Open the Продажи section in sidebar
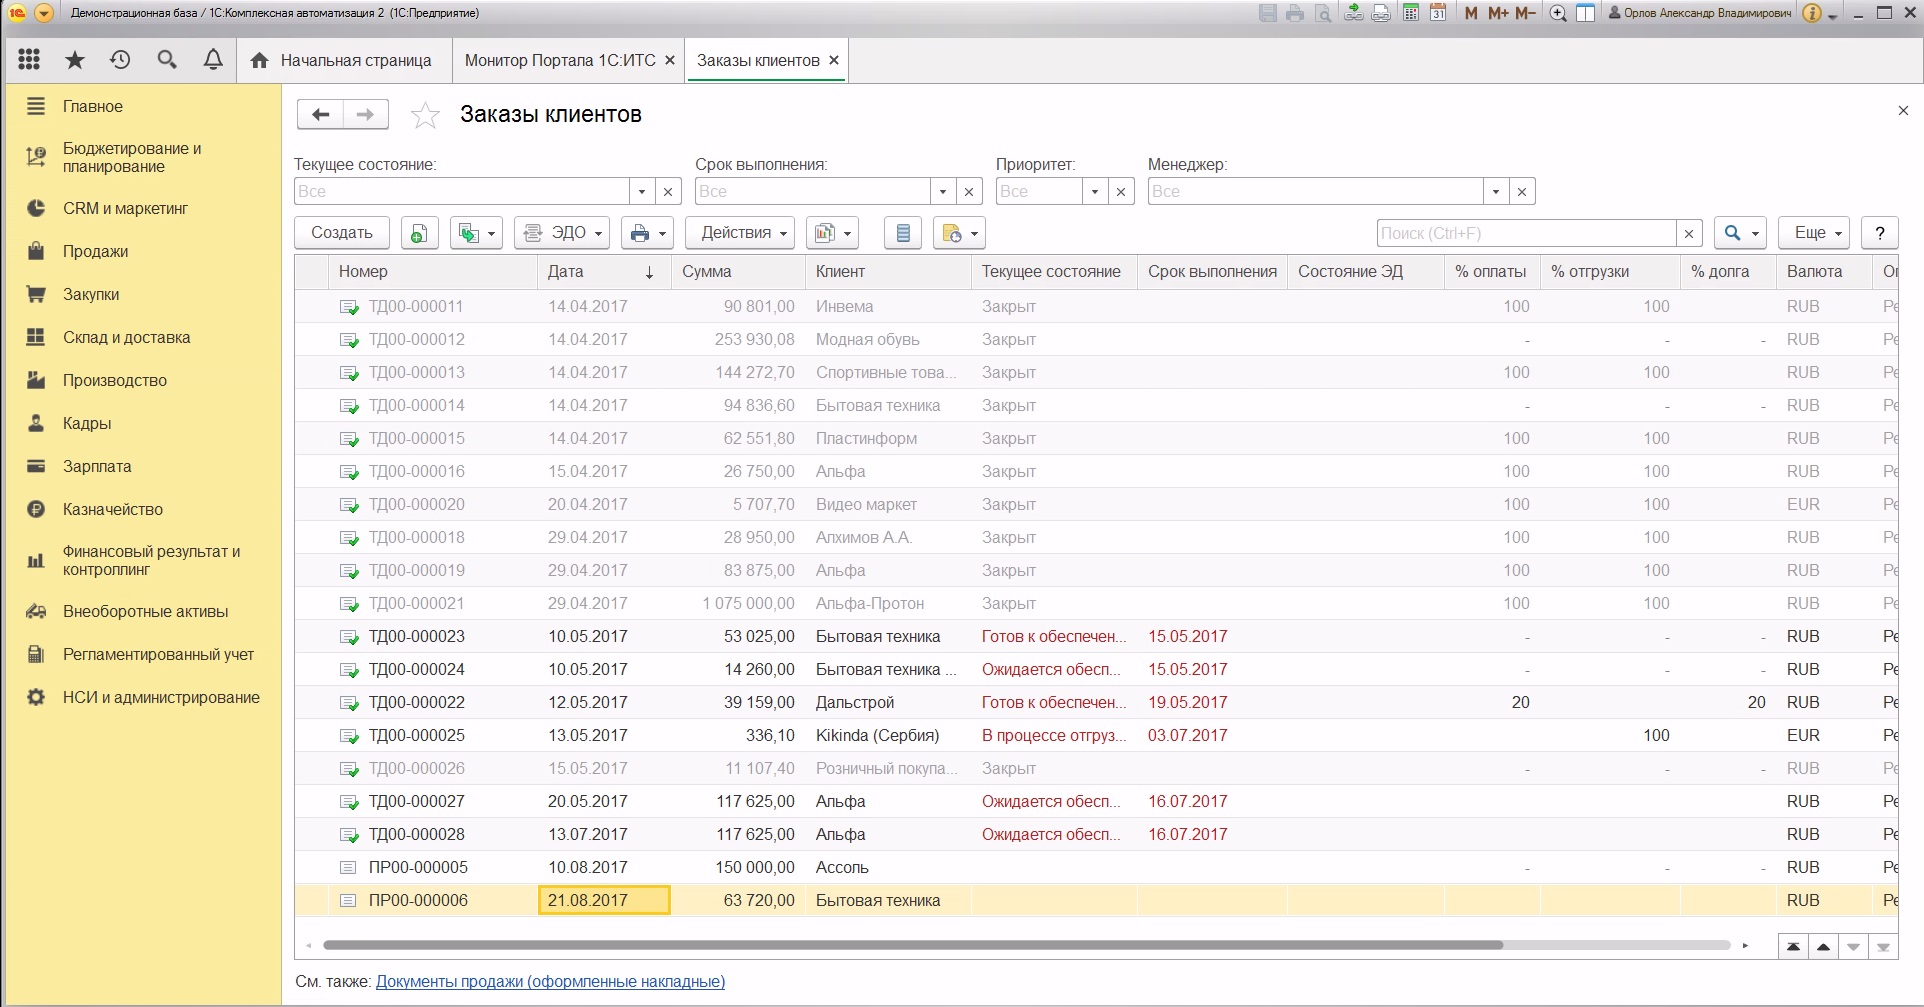 pyautogui.click(x=95, y=251)
